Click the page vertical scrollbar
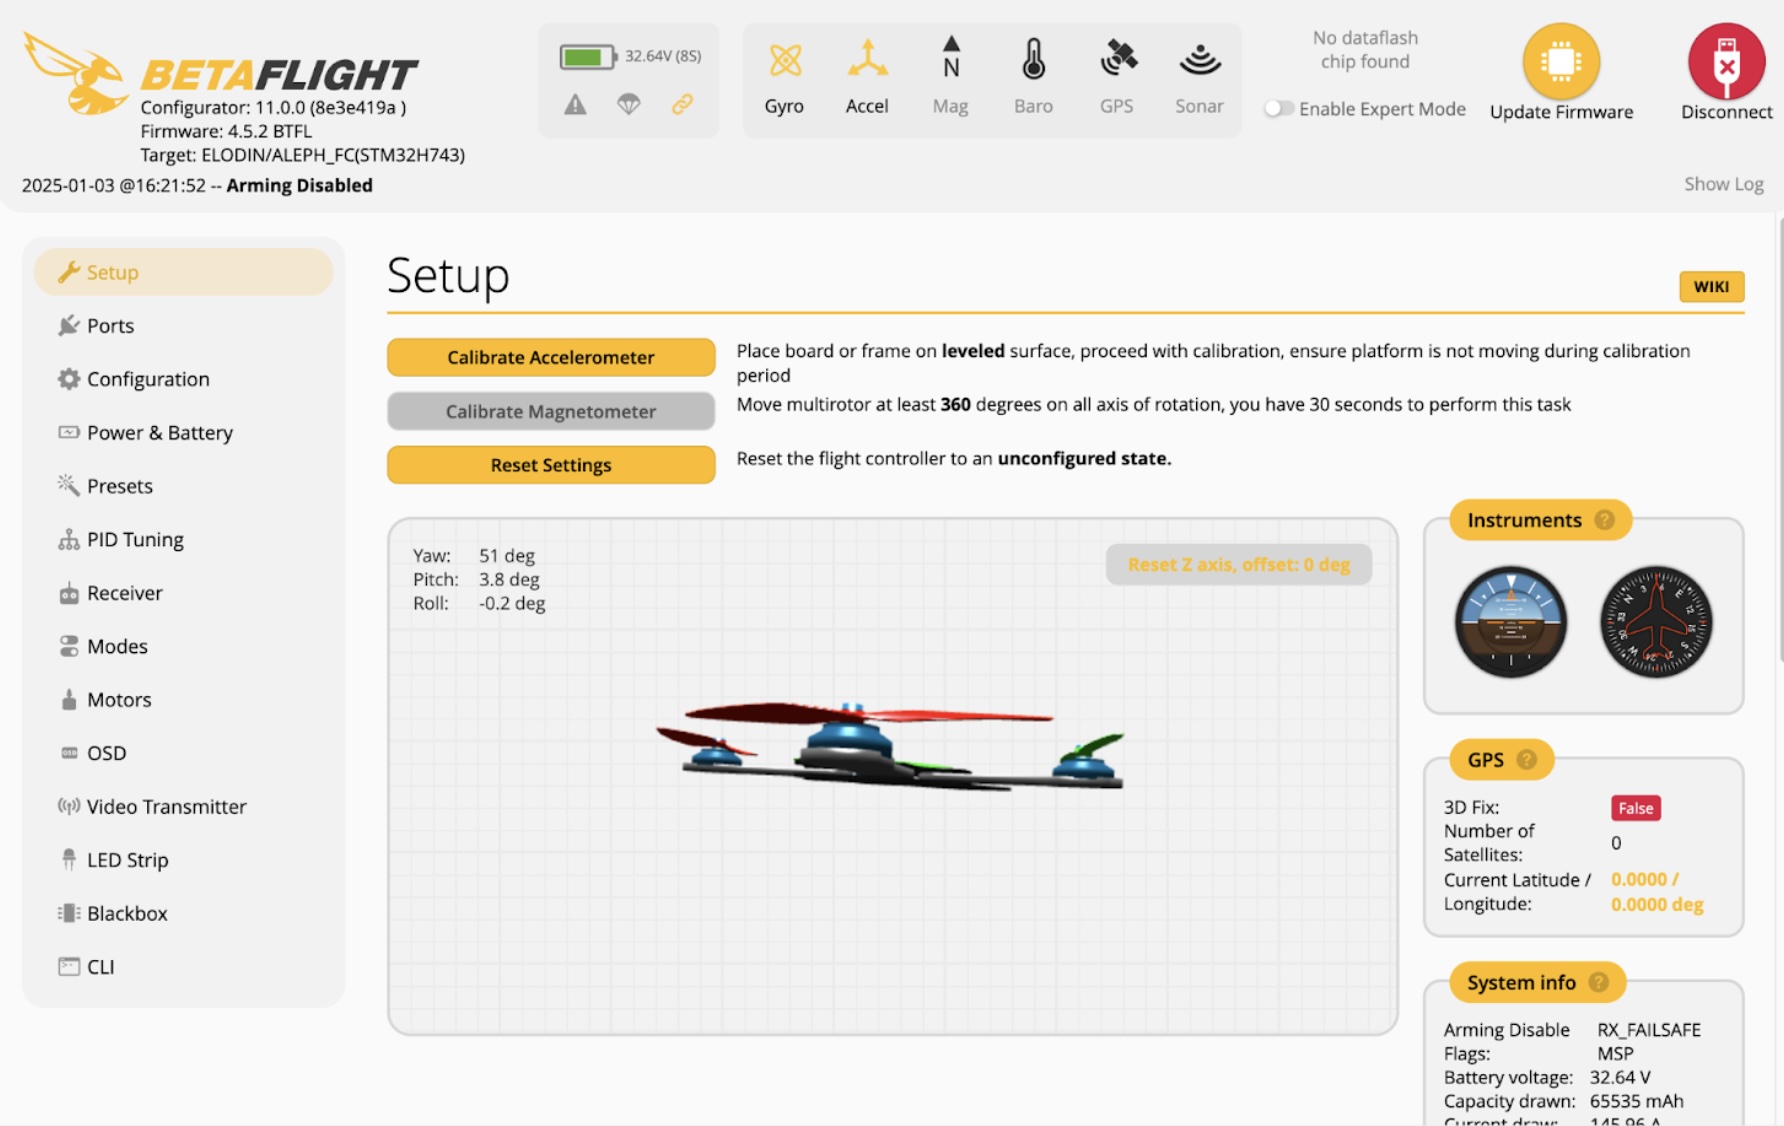1784x1126 pixels. tap(1780, 440)
